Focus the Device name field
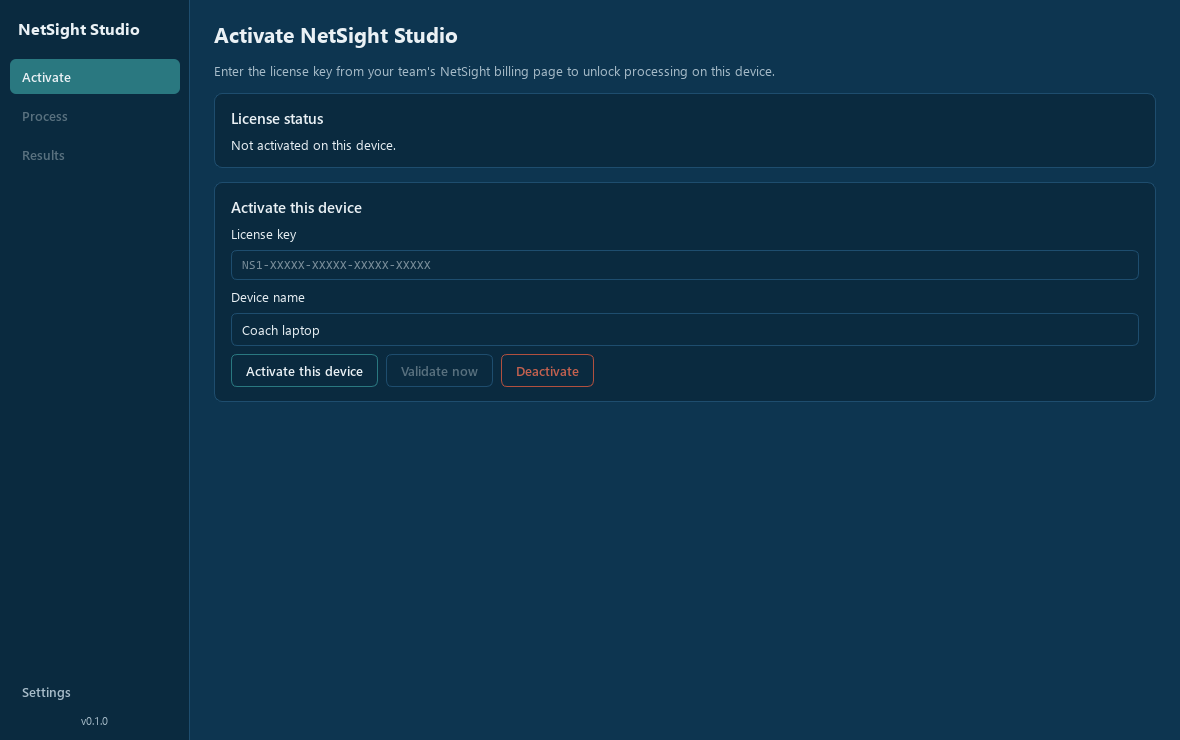 coord(684,330)
